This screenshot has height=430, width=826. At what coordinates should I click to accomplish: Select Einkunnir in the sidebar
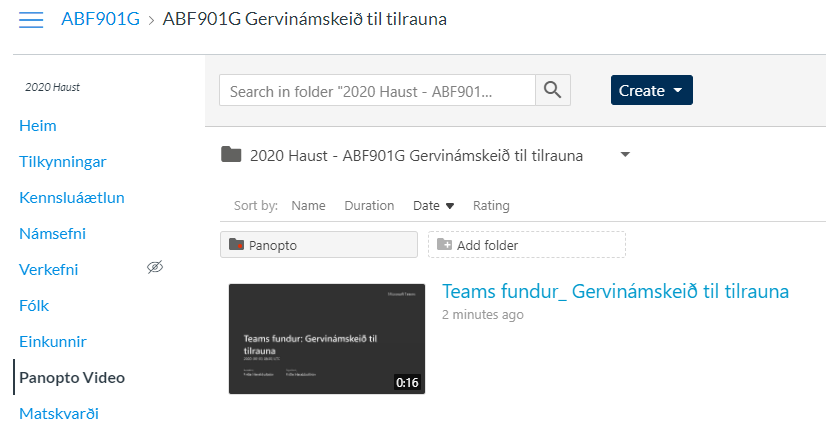click(x=53, y=342)
